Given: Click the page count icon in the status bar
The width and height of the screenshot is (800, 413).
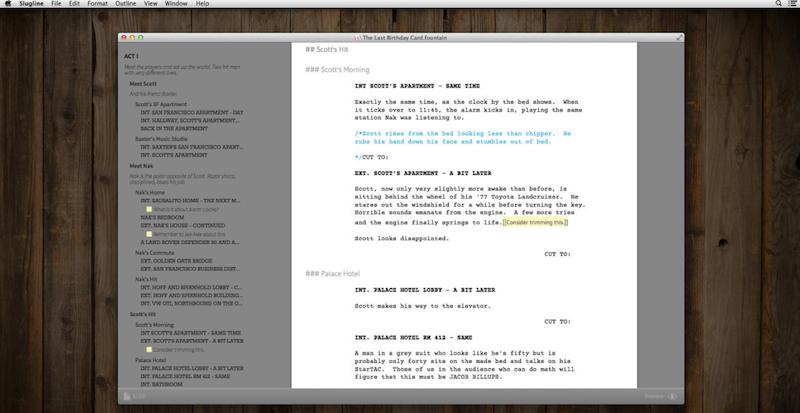Looking at the screenshot, I should point(127,396).
